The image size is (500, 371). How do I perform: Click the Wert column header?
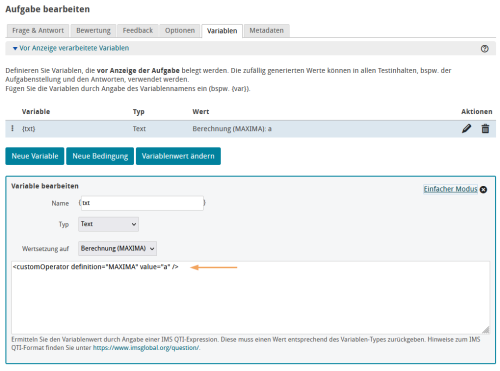click(201, 112)
